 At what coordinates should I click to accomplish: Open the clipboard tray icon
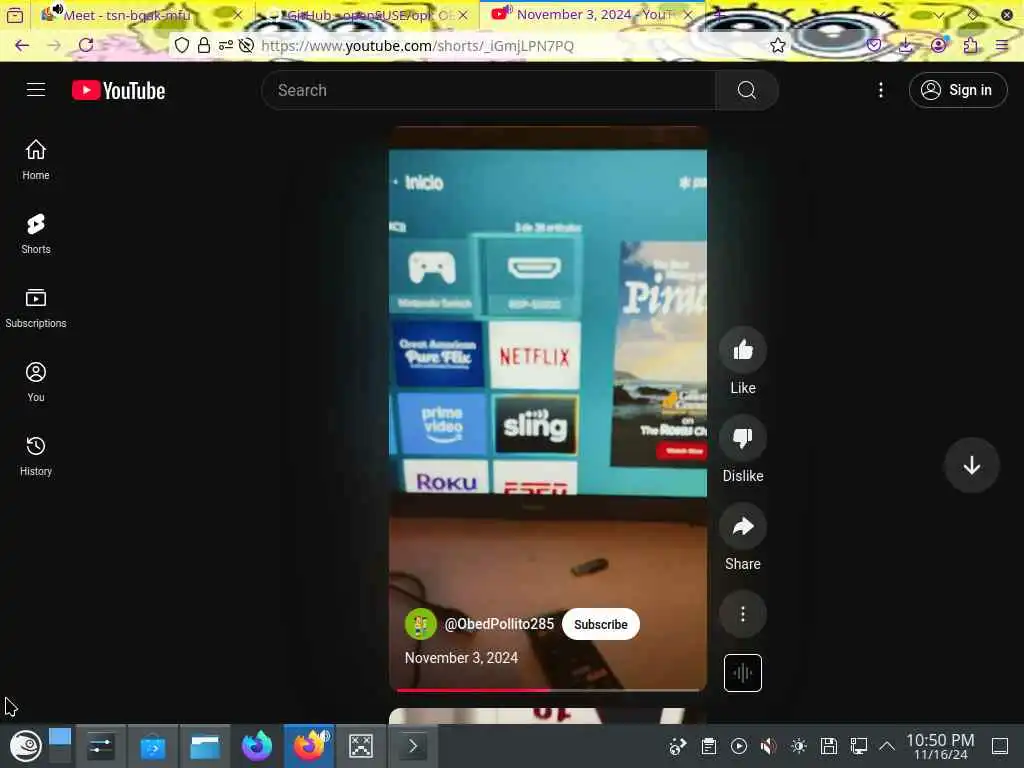pyautogui.click(x=709, y=746)
